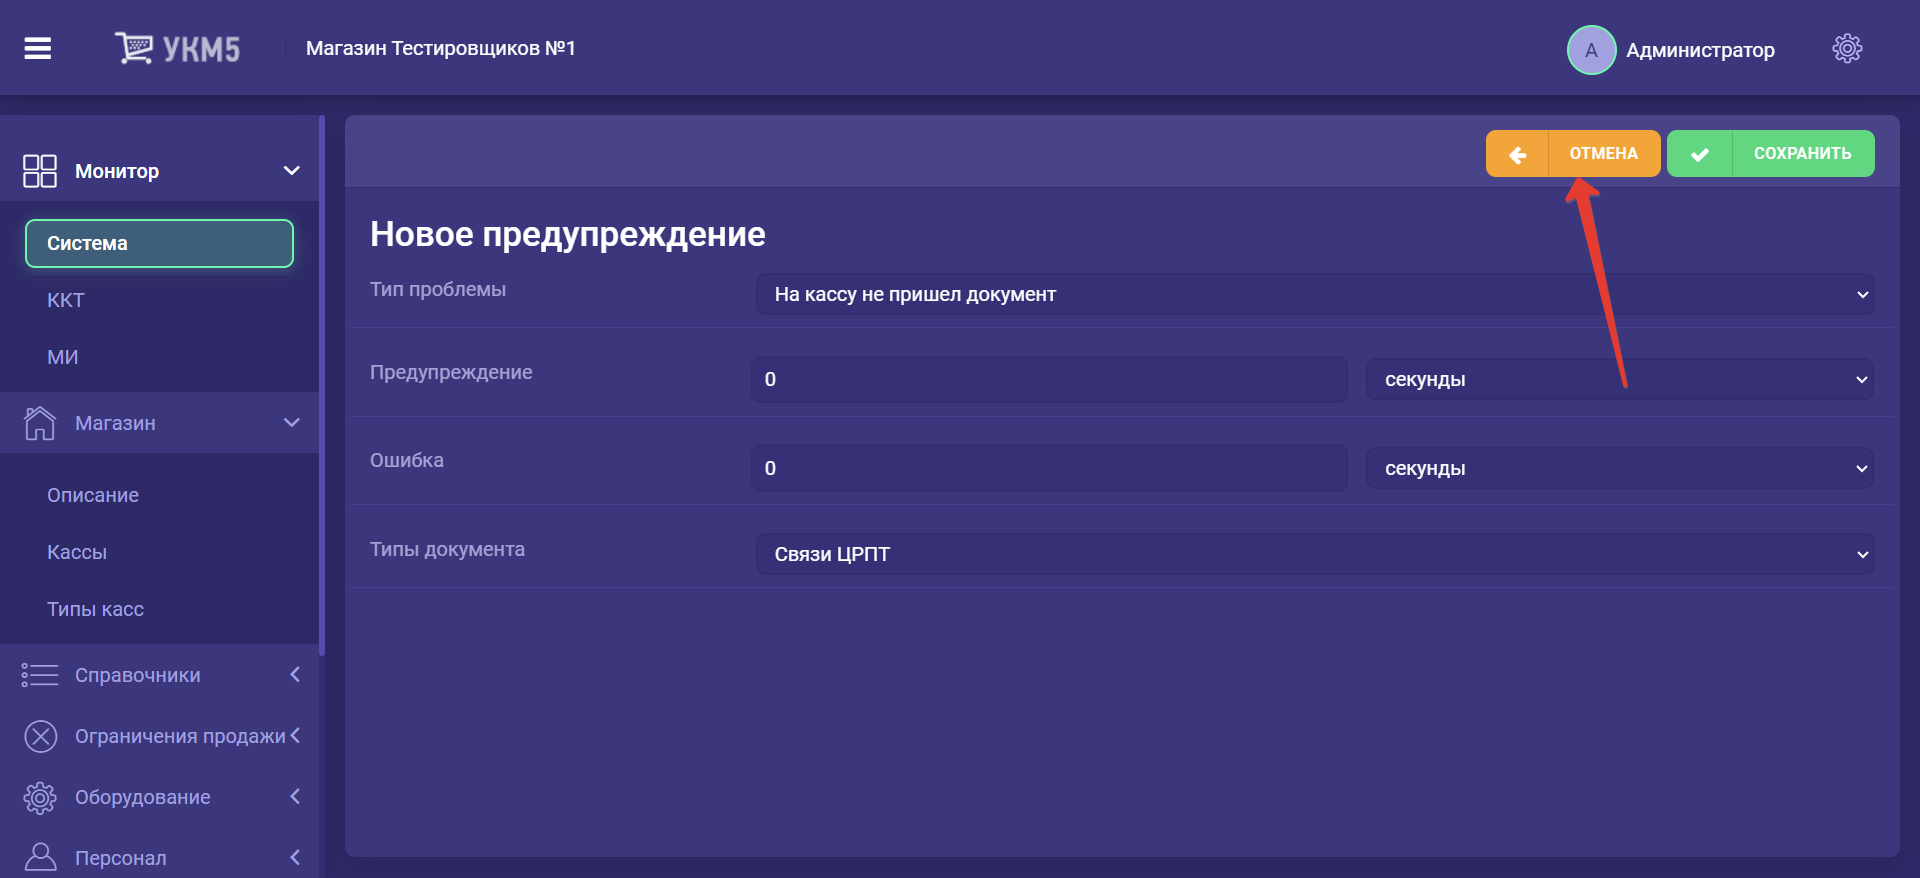Expand the Оборудование section chevron
Viewport: 1920px width, 878px height.
coord(295,796)
